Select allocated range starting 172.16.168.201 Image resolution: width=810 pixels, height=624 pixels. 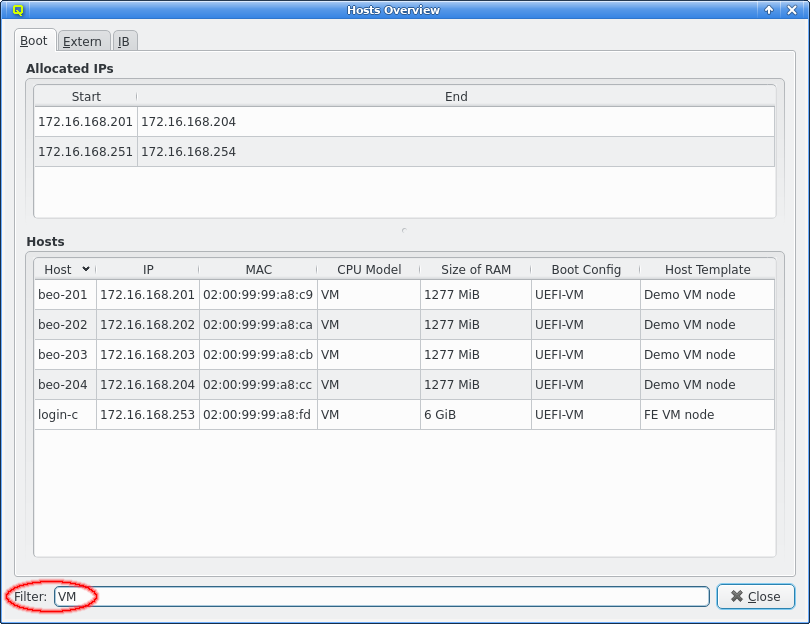[x=85, y=122]
